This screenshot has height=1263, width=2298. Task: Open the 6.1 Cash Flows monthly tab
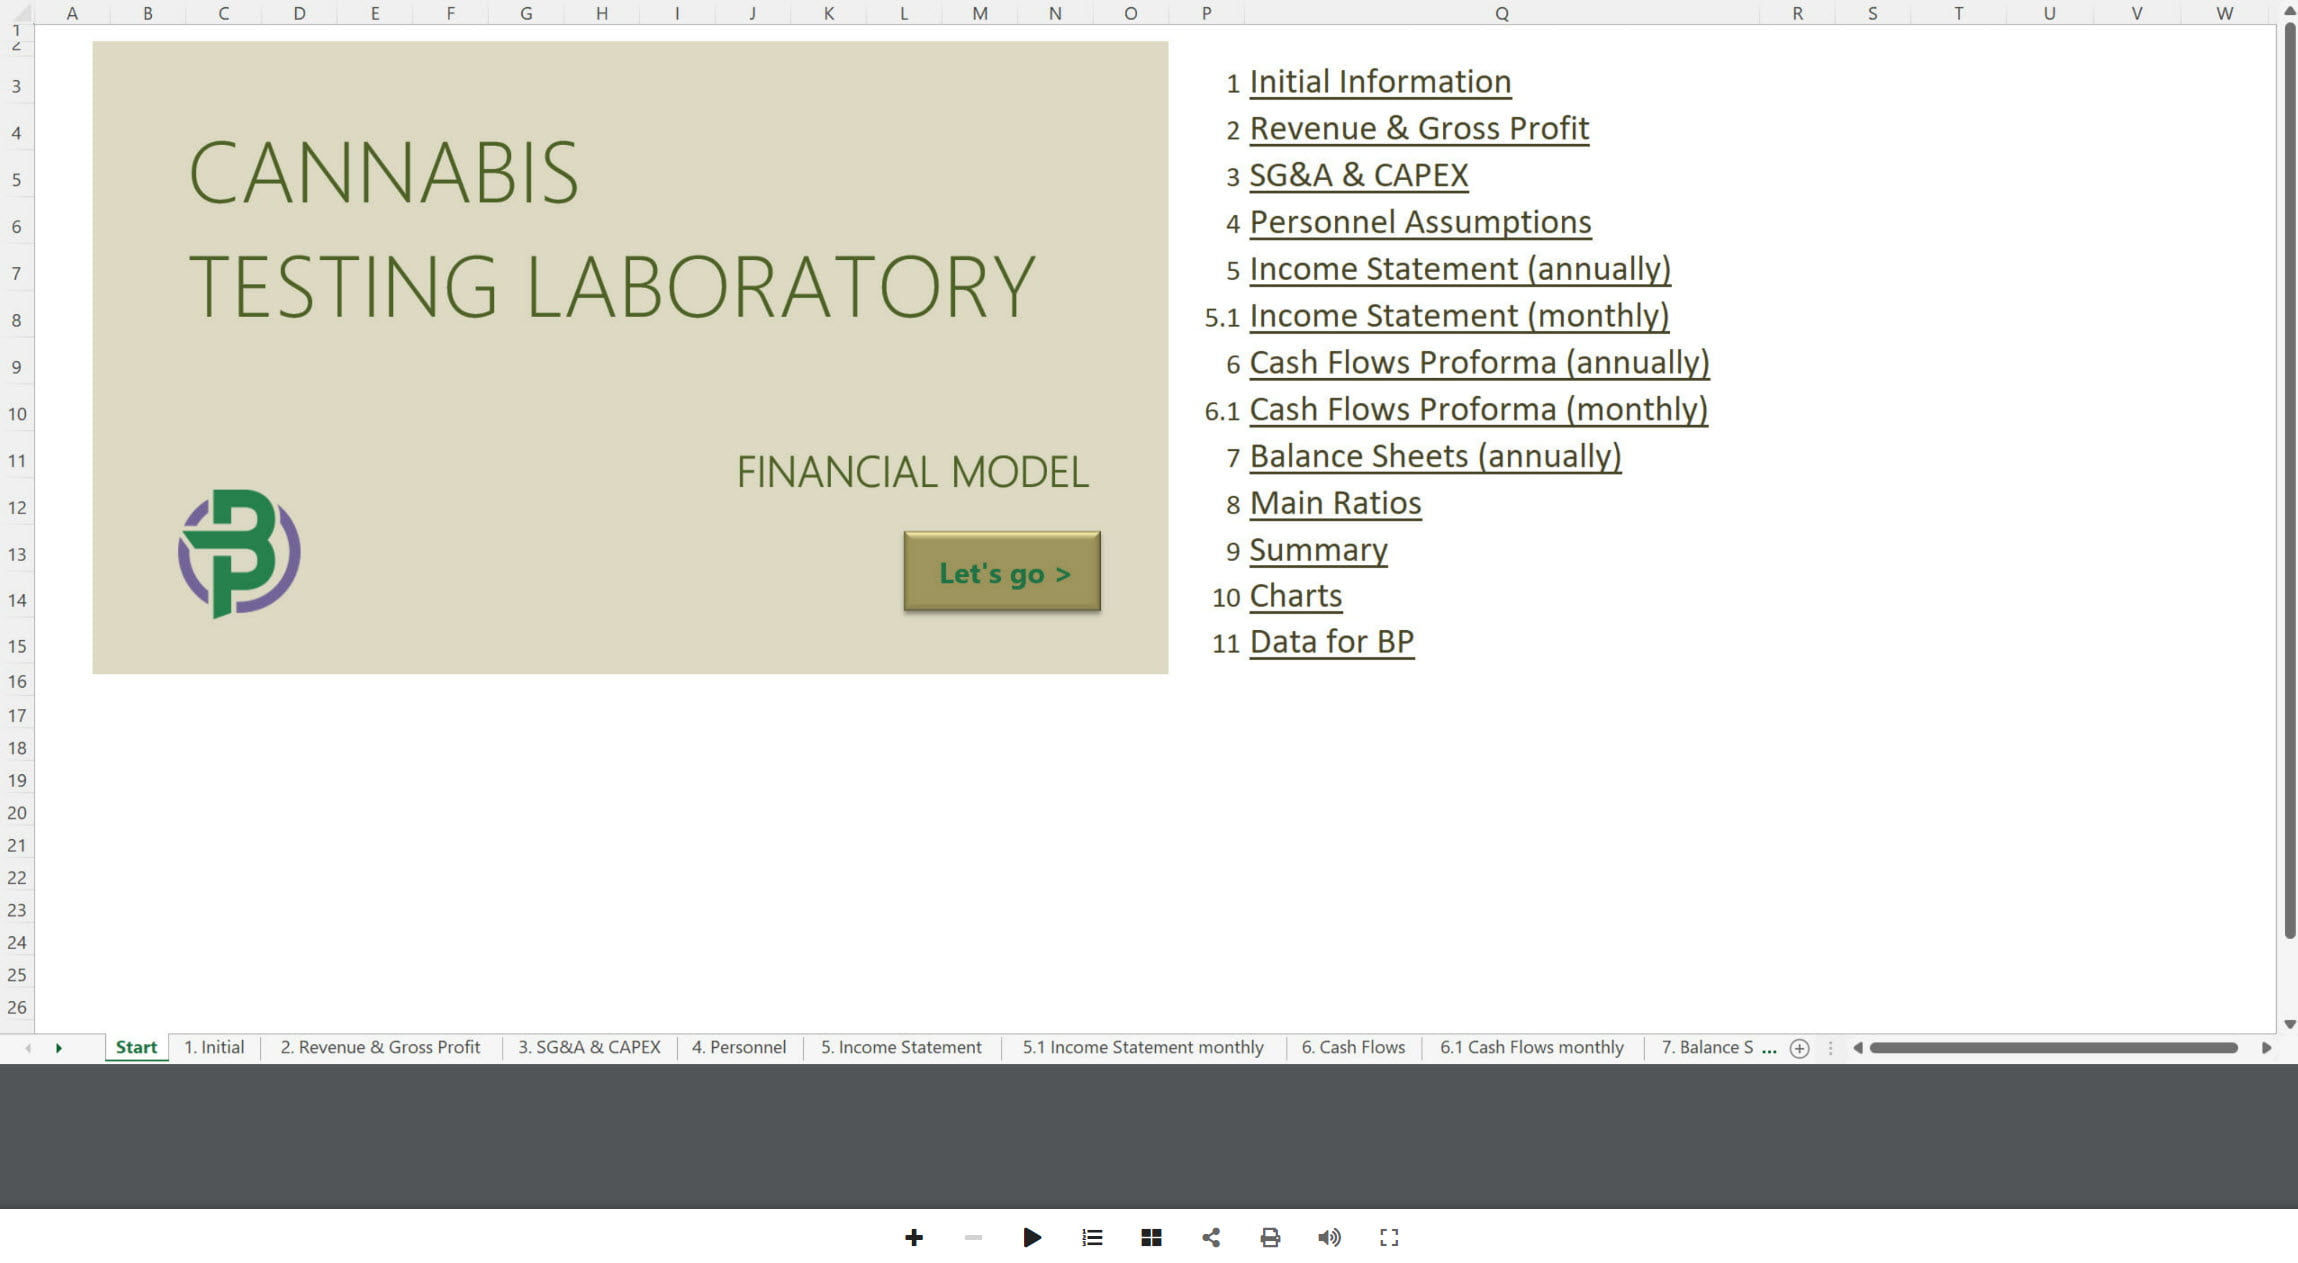point(1530,1047)
